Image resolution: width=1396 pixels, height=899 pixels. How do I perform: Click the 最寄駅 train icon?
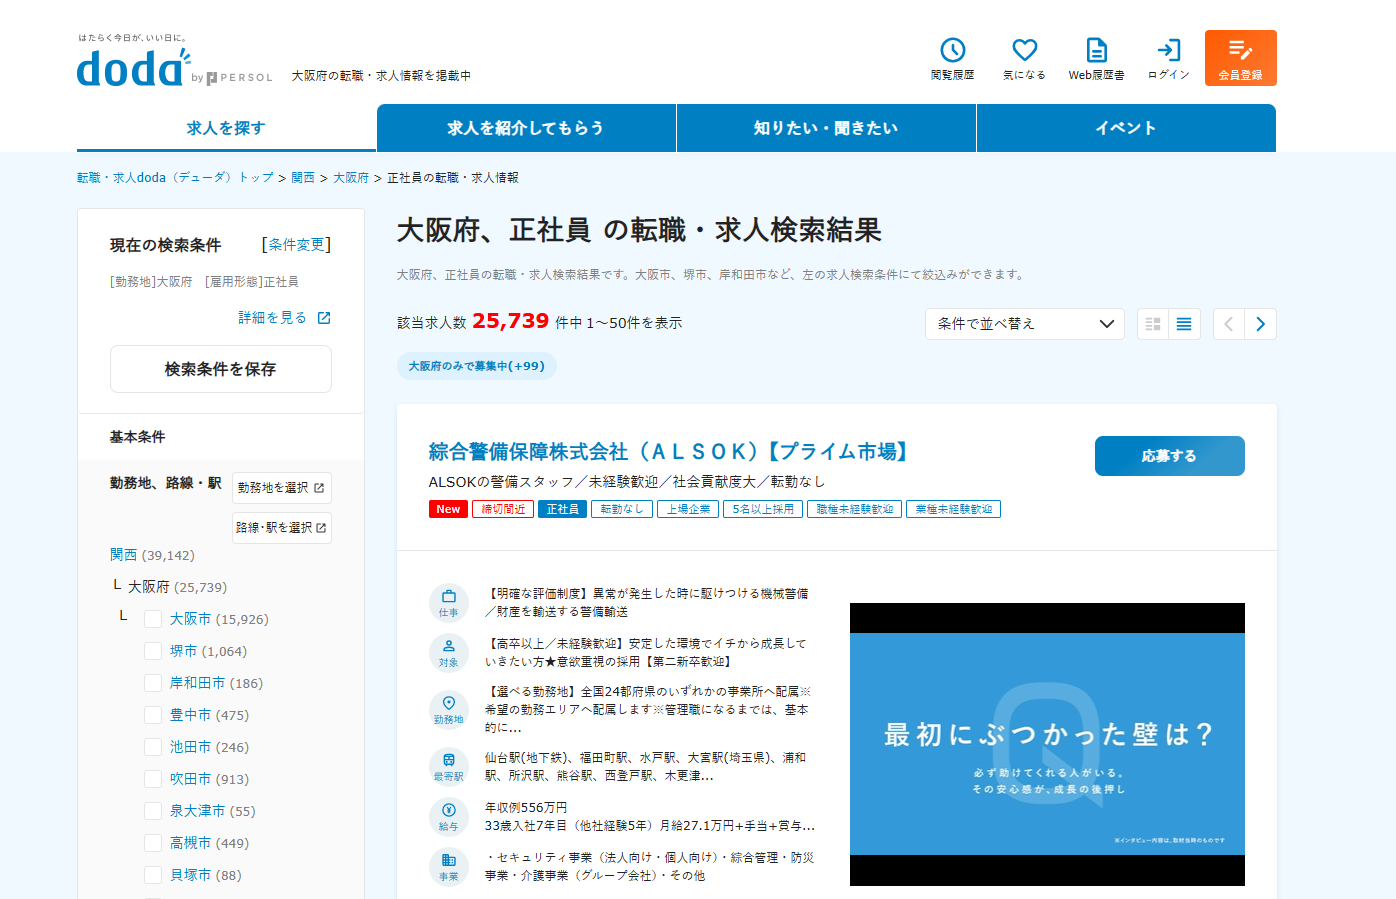point(449,766)
